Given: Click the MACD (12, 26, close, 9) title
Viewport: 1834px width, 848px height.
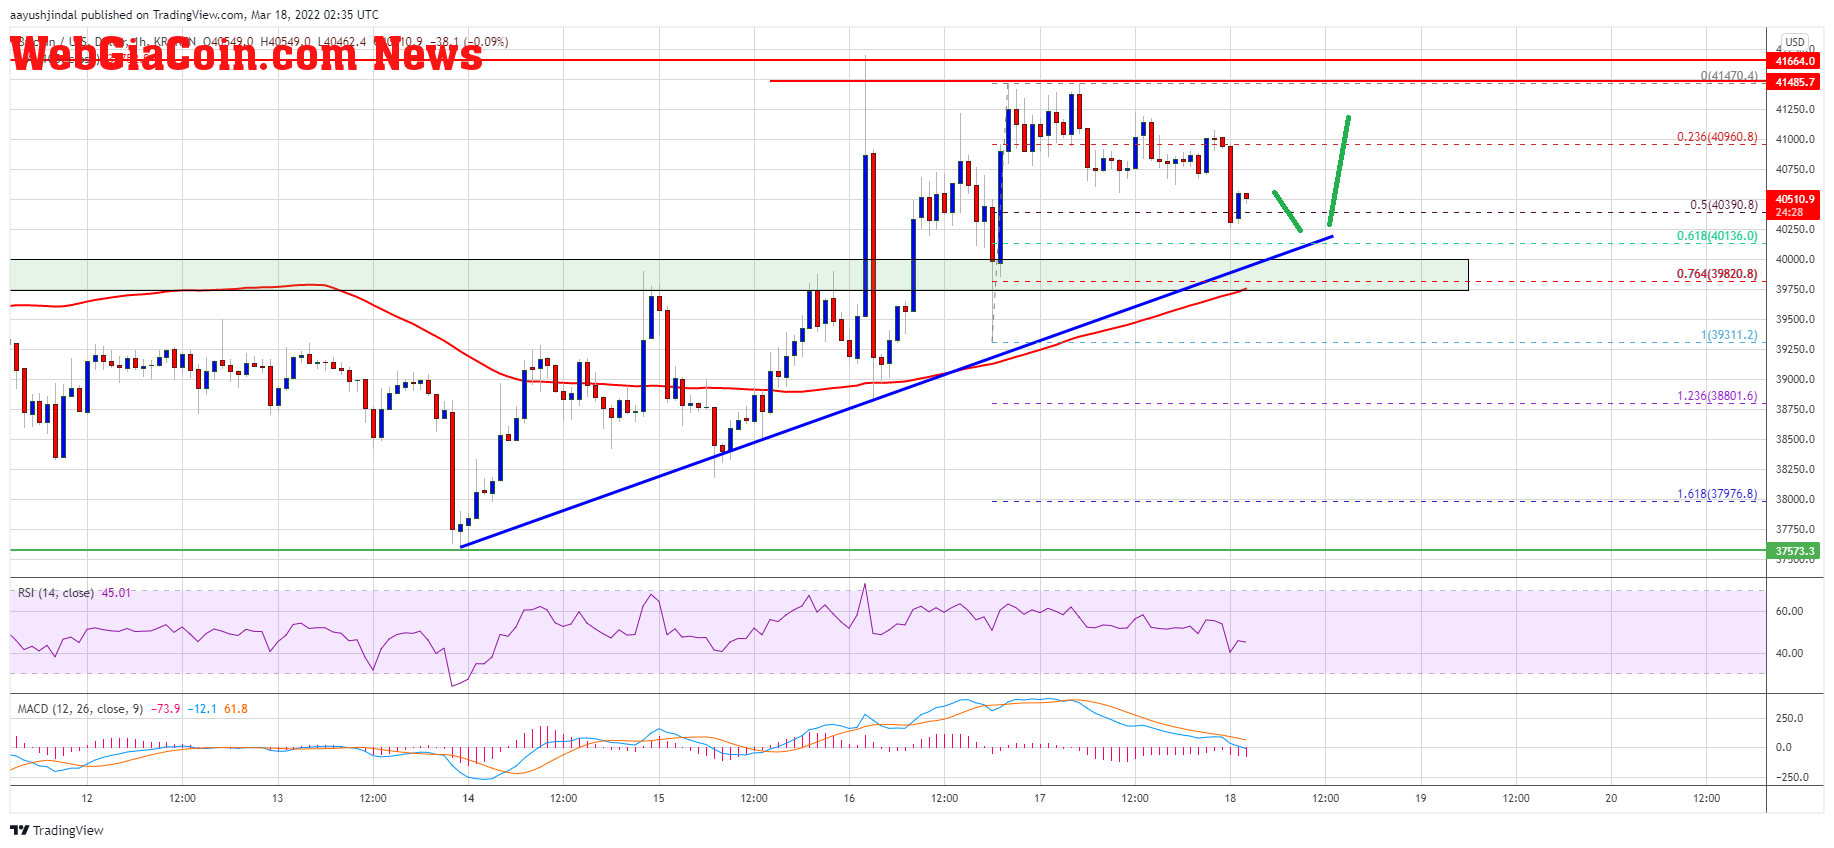Looking at the screenshot, I should pos(80,709).
